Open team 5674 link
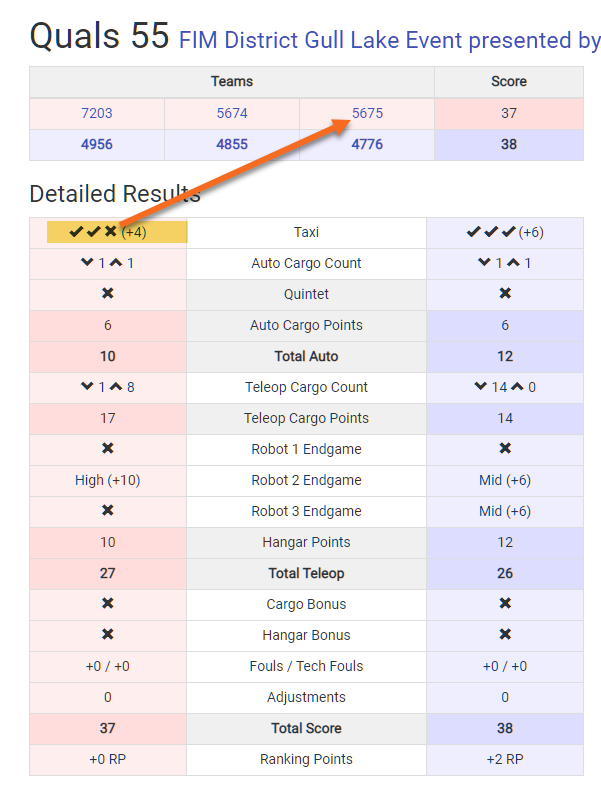 coord(232,113)
